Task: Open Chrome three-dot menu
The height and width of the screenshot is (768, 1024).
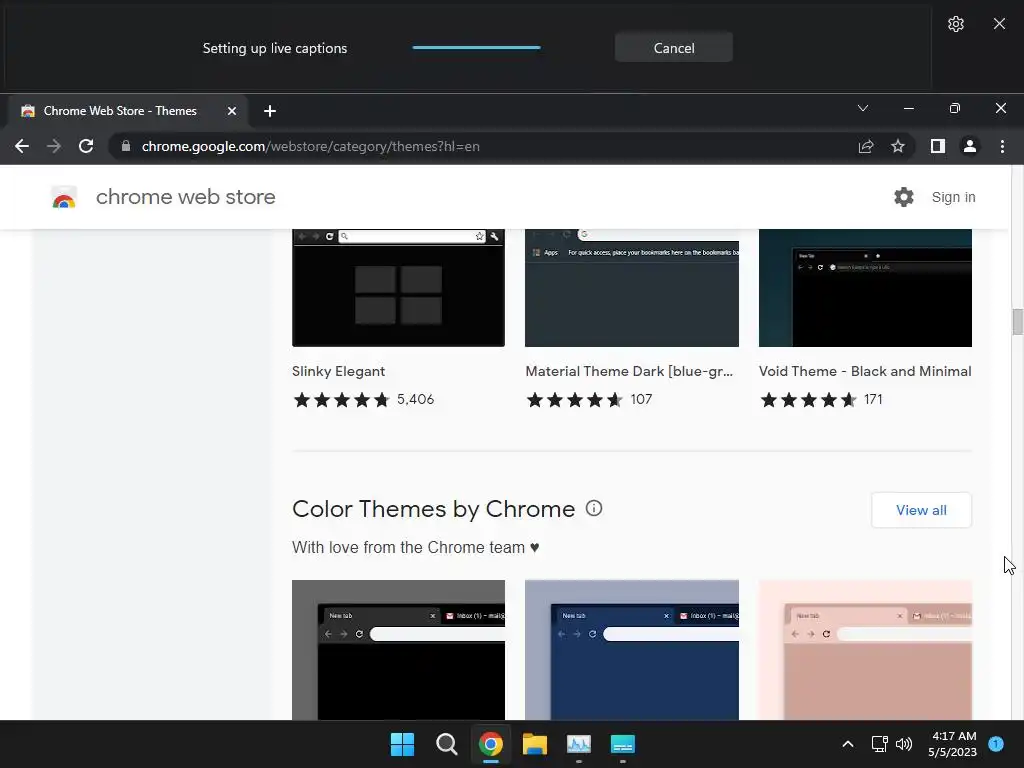Action: (1002, 146)
